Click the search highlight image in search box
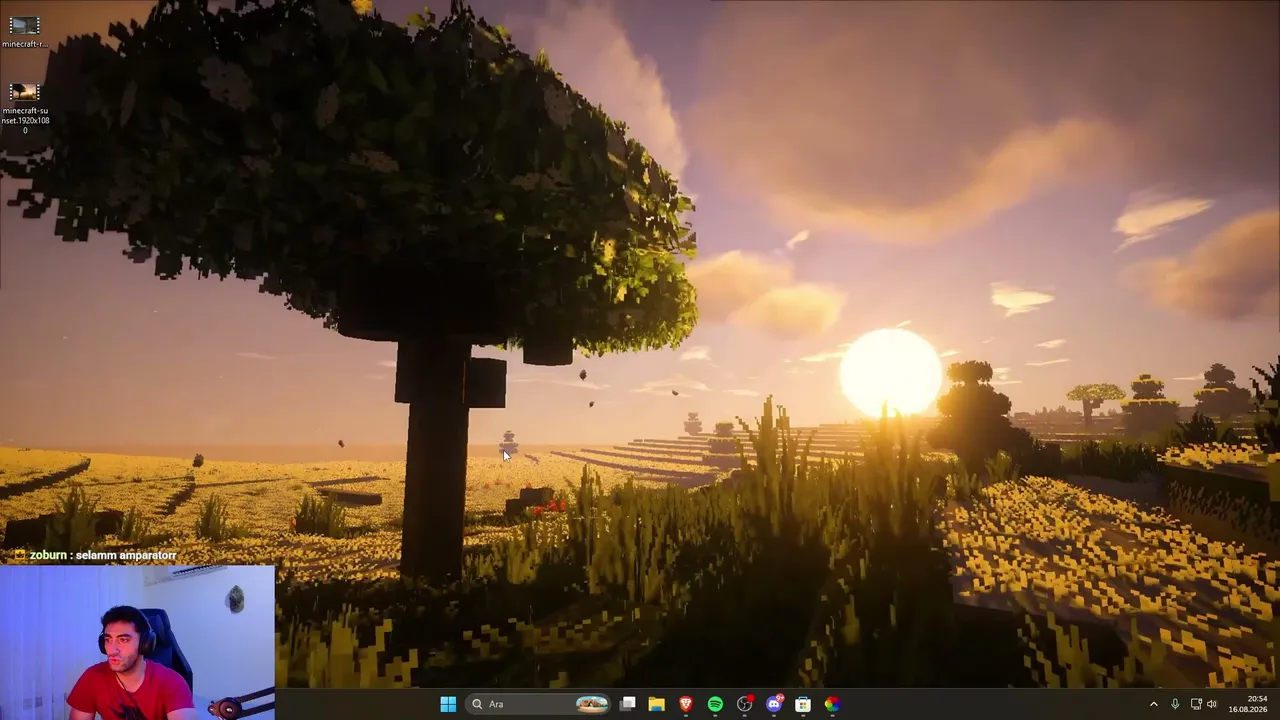Viewport: 1280px width, 720px height. pos(592,704)
